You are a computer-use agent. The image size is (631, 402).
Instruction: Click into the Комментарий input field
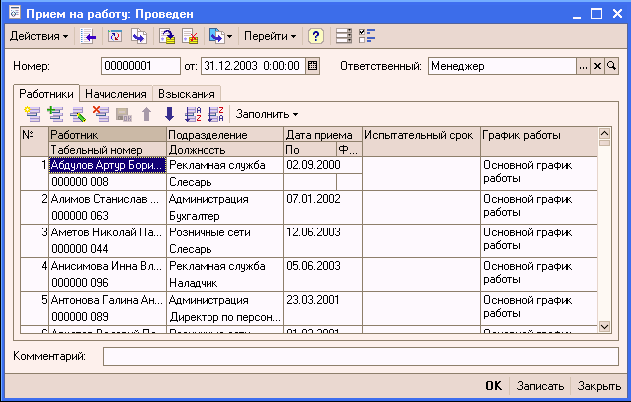(360, 357)
